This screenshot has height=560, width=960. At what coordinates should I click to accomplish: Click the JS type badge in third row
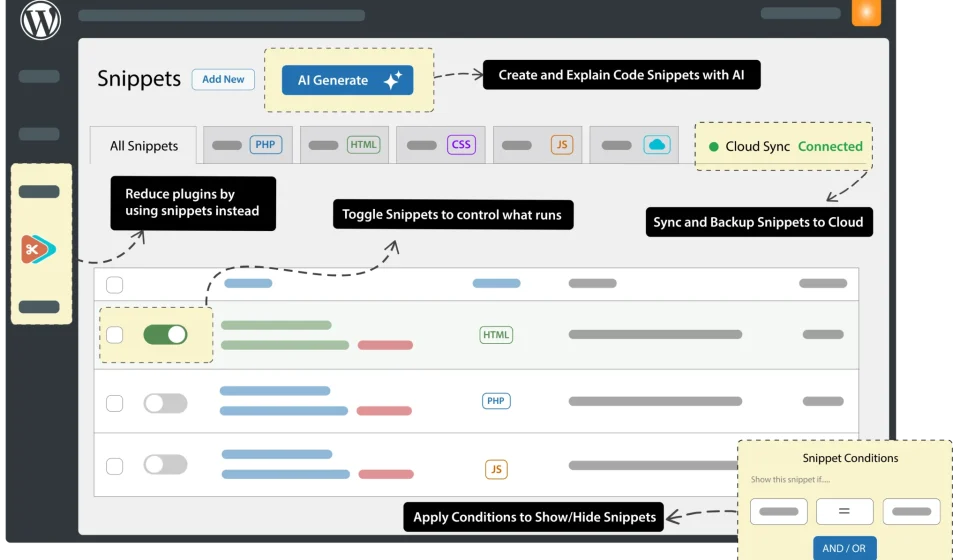tap(496, 469)
